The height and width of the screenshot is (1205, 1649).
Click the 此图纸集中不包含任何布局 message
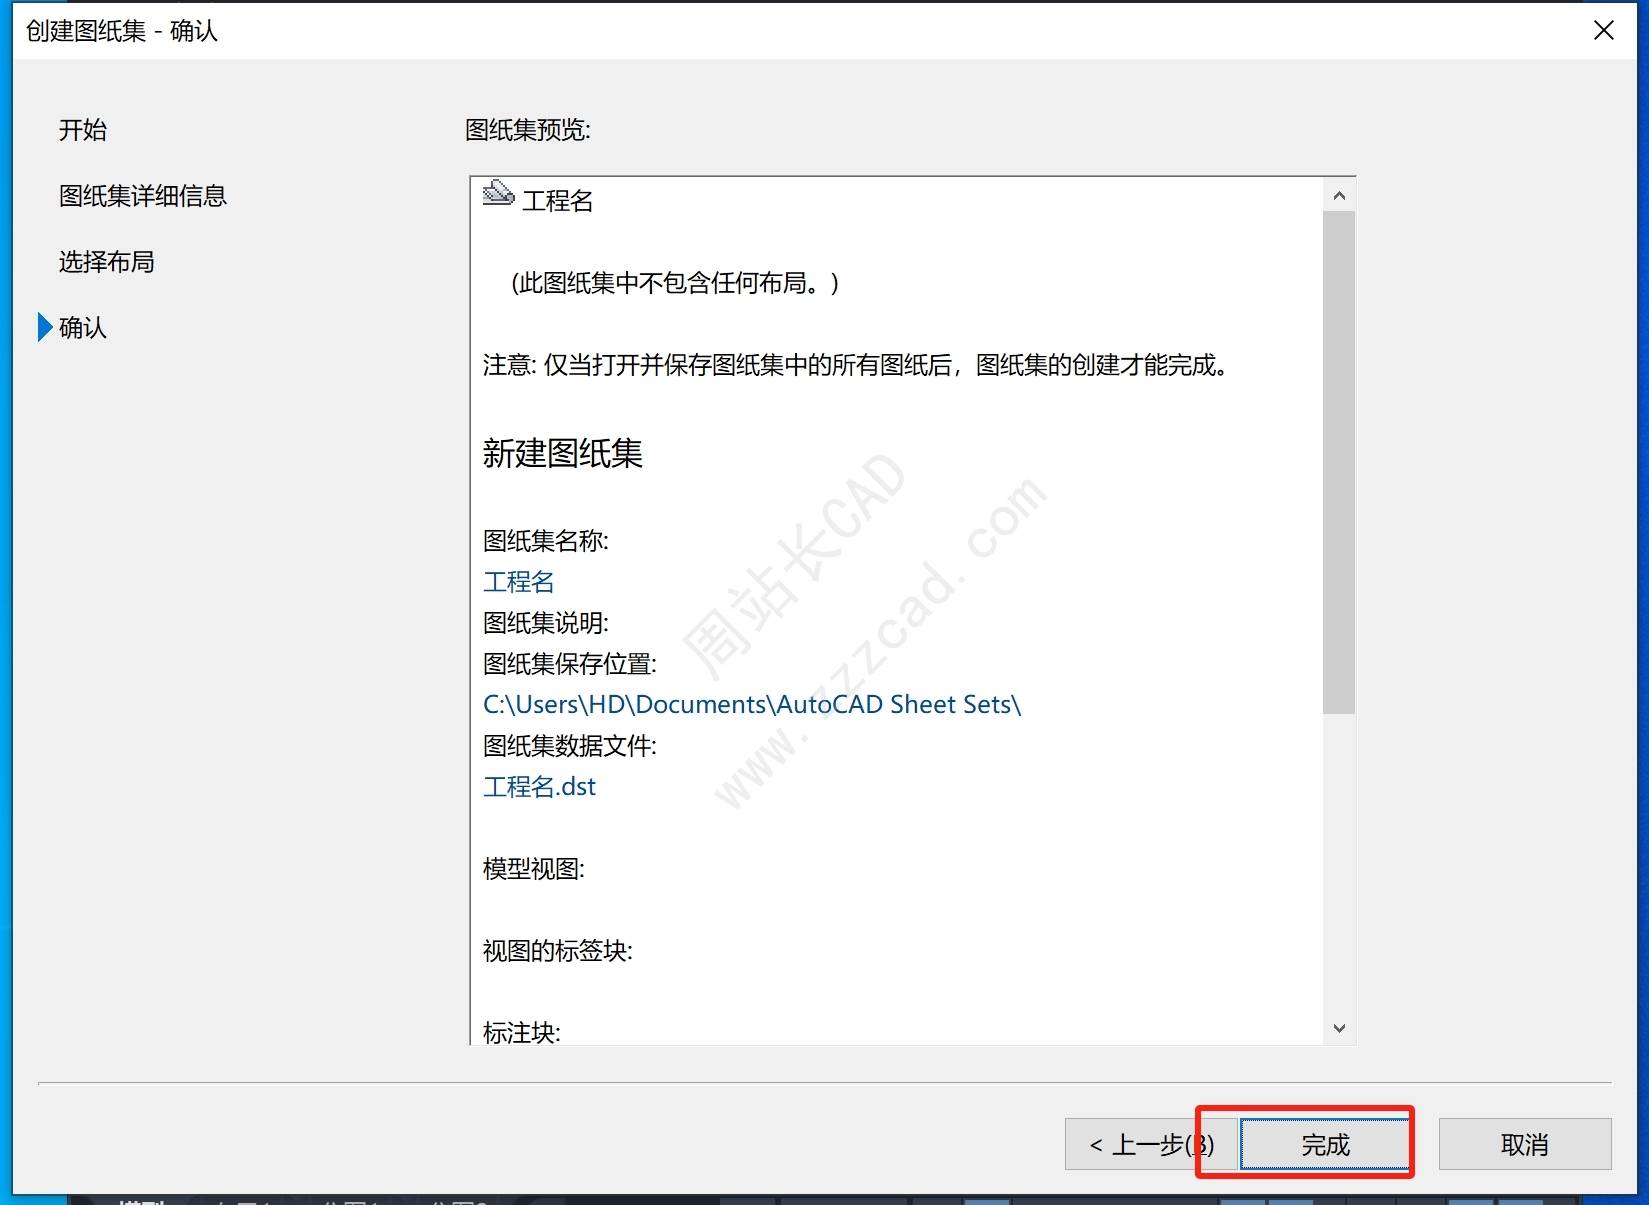(x=675, y=283)
